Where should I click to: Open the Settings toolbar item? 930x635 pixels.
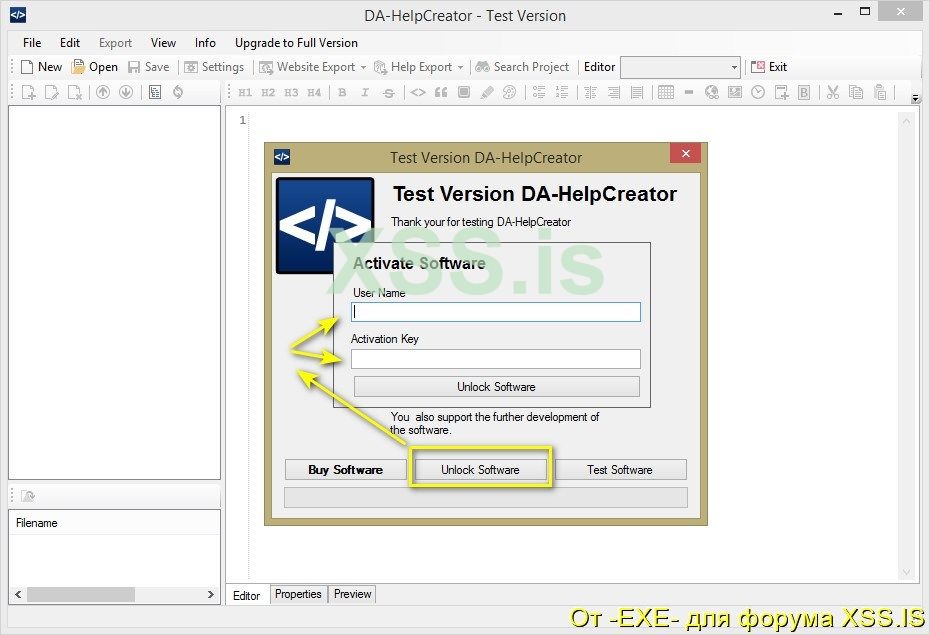214,67
